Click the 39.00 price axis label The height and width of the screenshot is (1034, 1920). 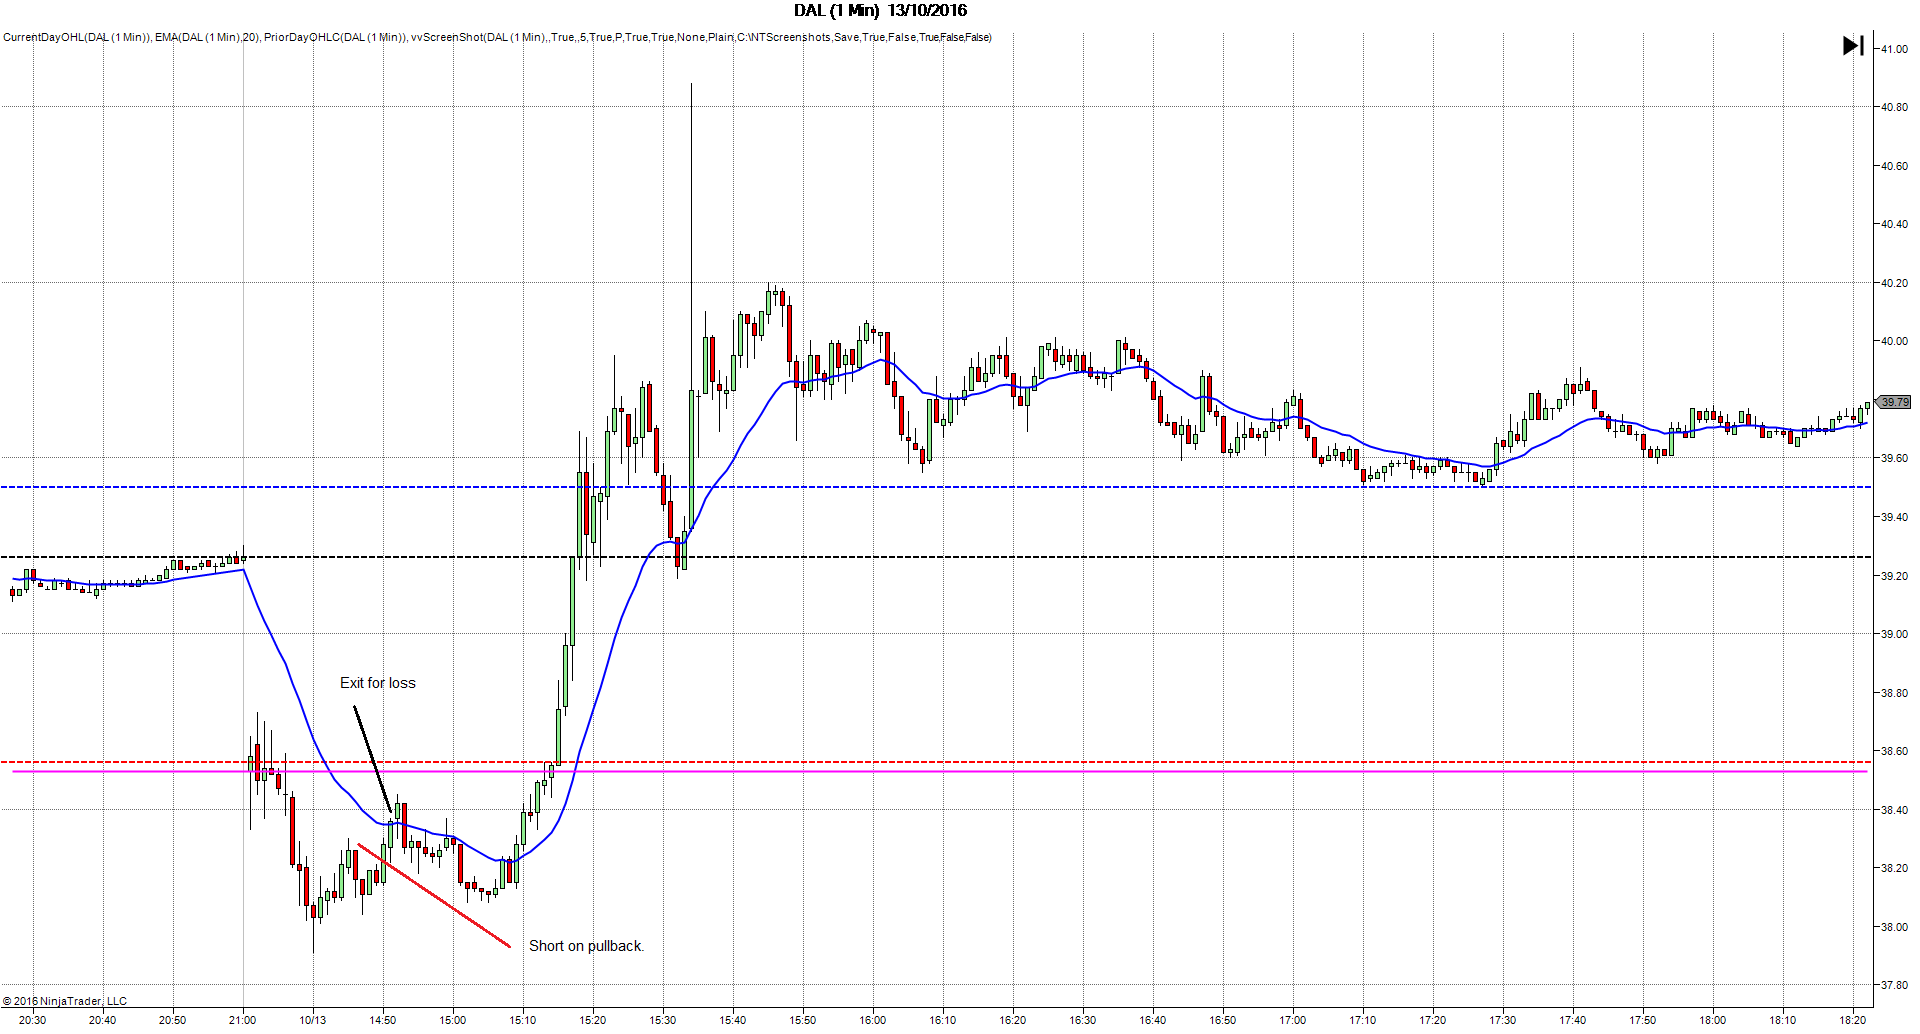1894,634
